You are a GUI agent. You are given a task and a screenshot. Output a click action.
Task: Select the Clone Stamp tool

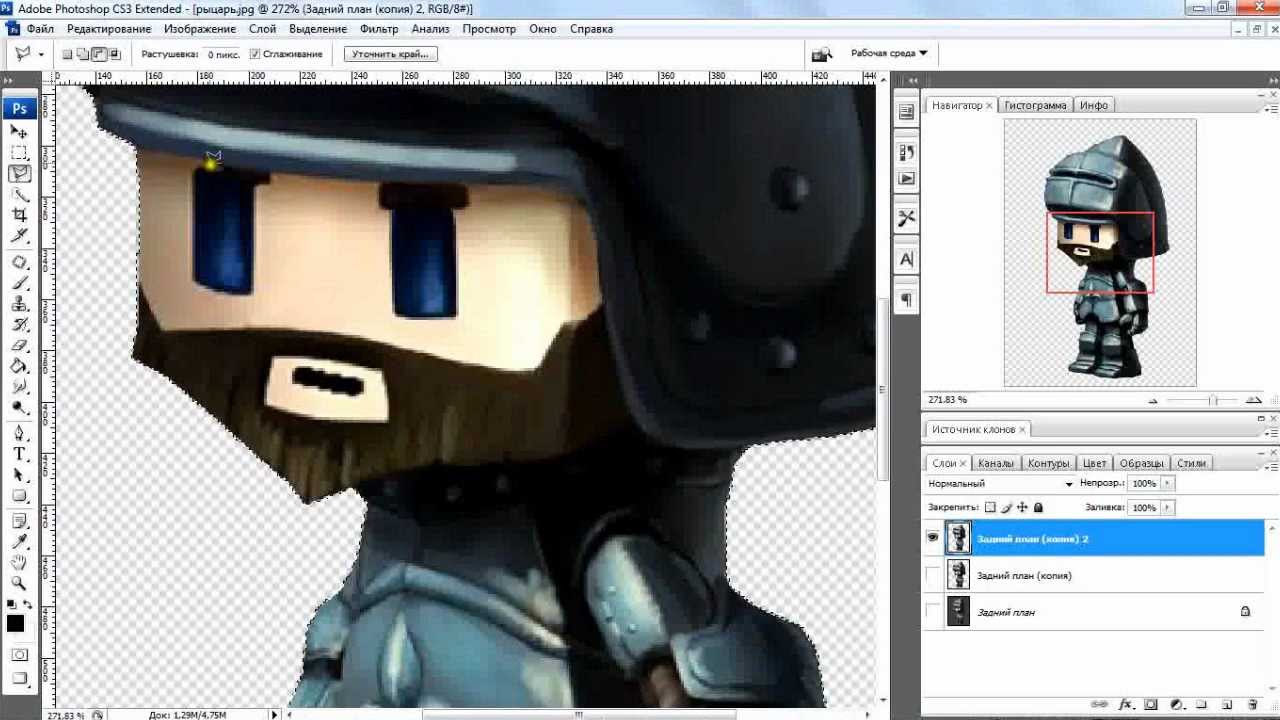pos(19,304)
